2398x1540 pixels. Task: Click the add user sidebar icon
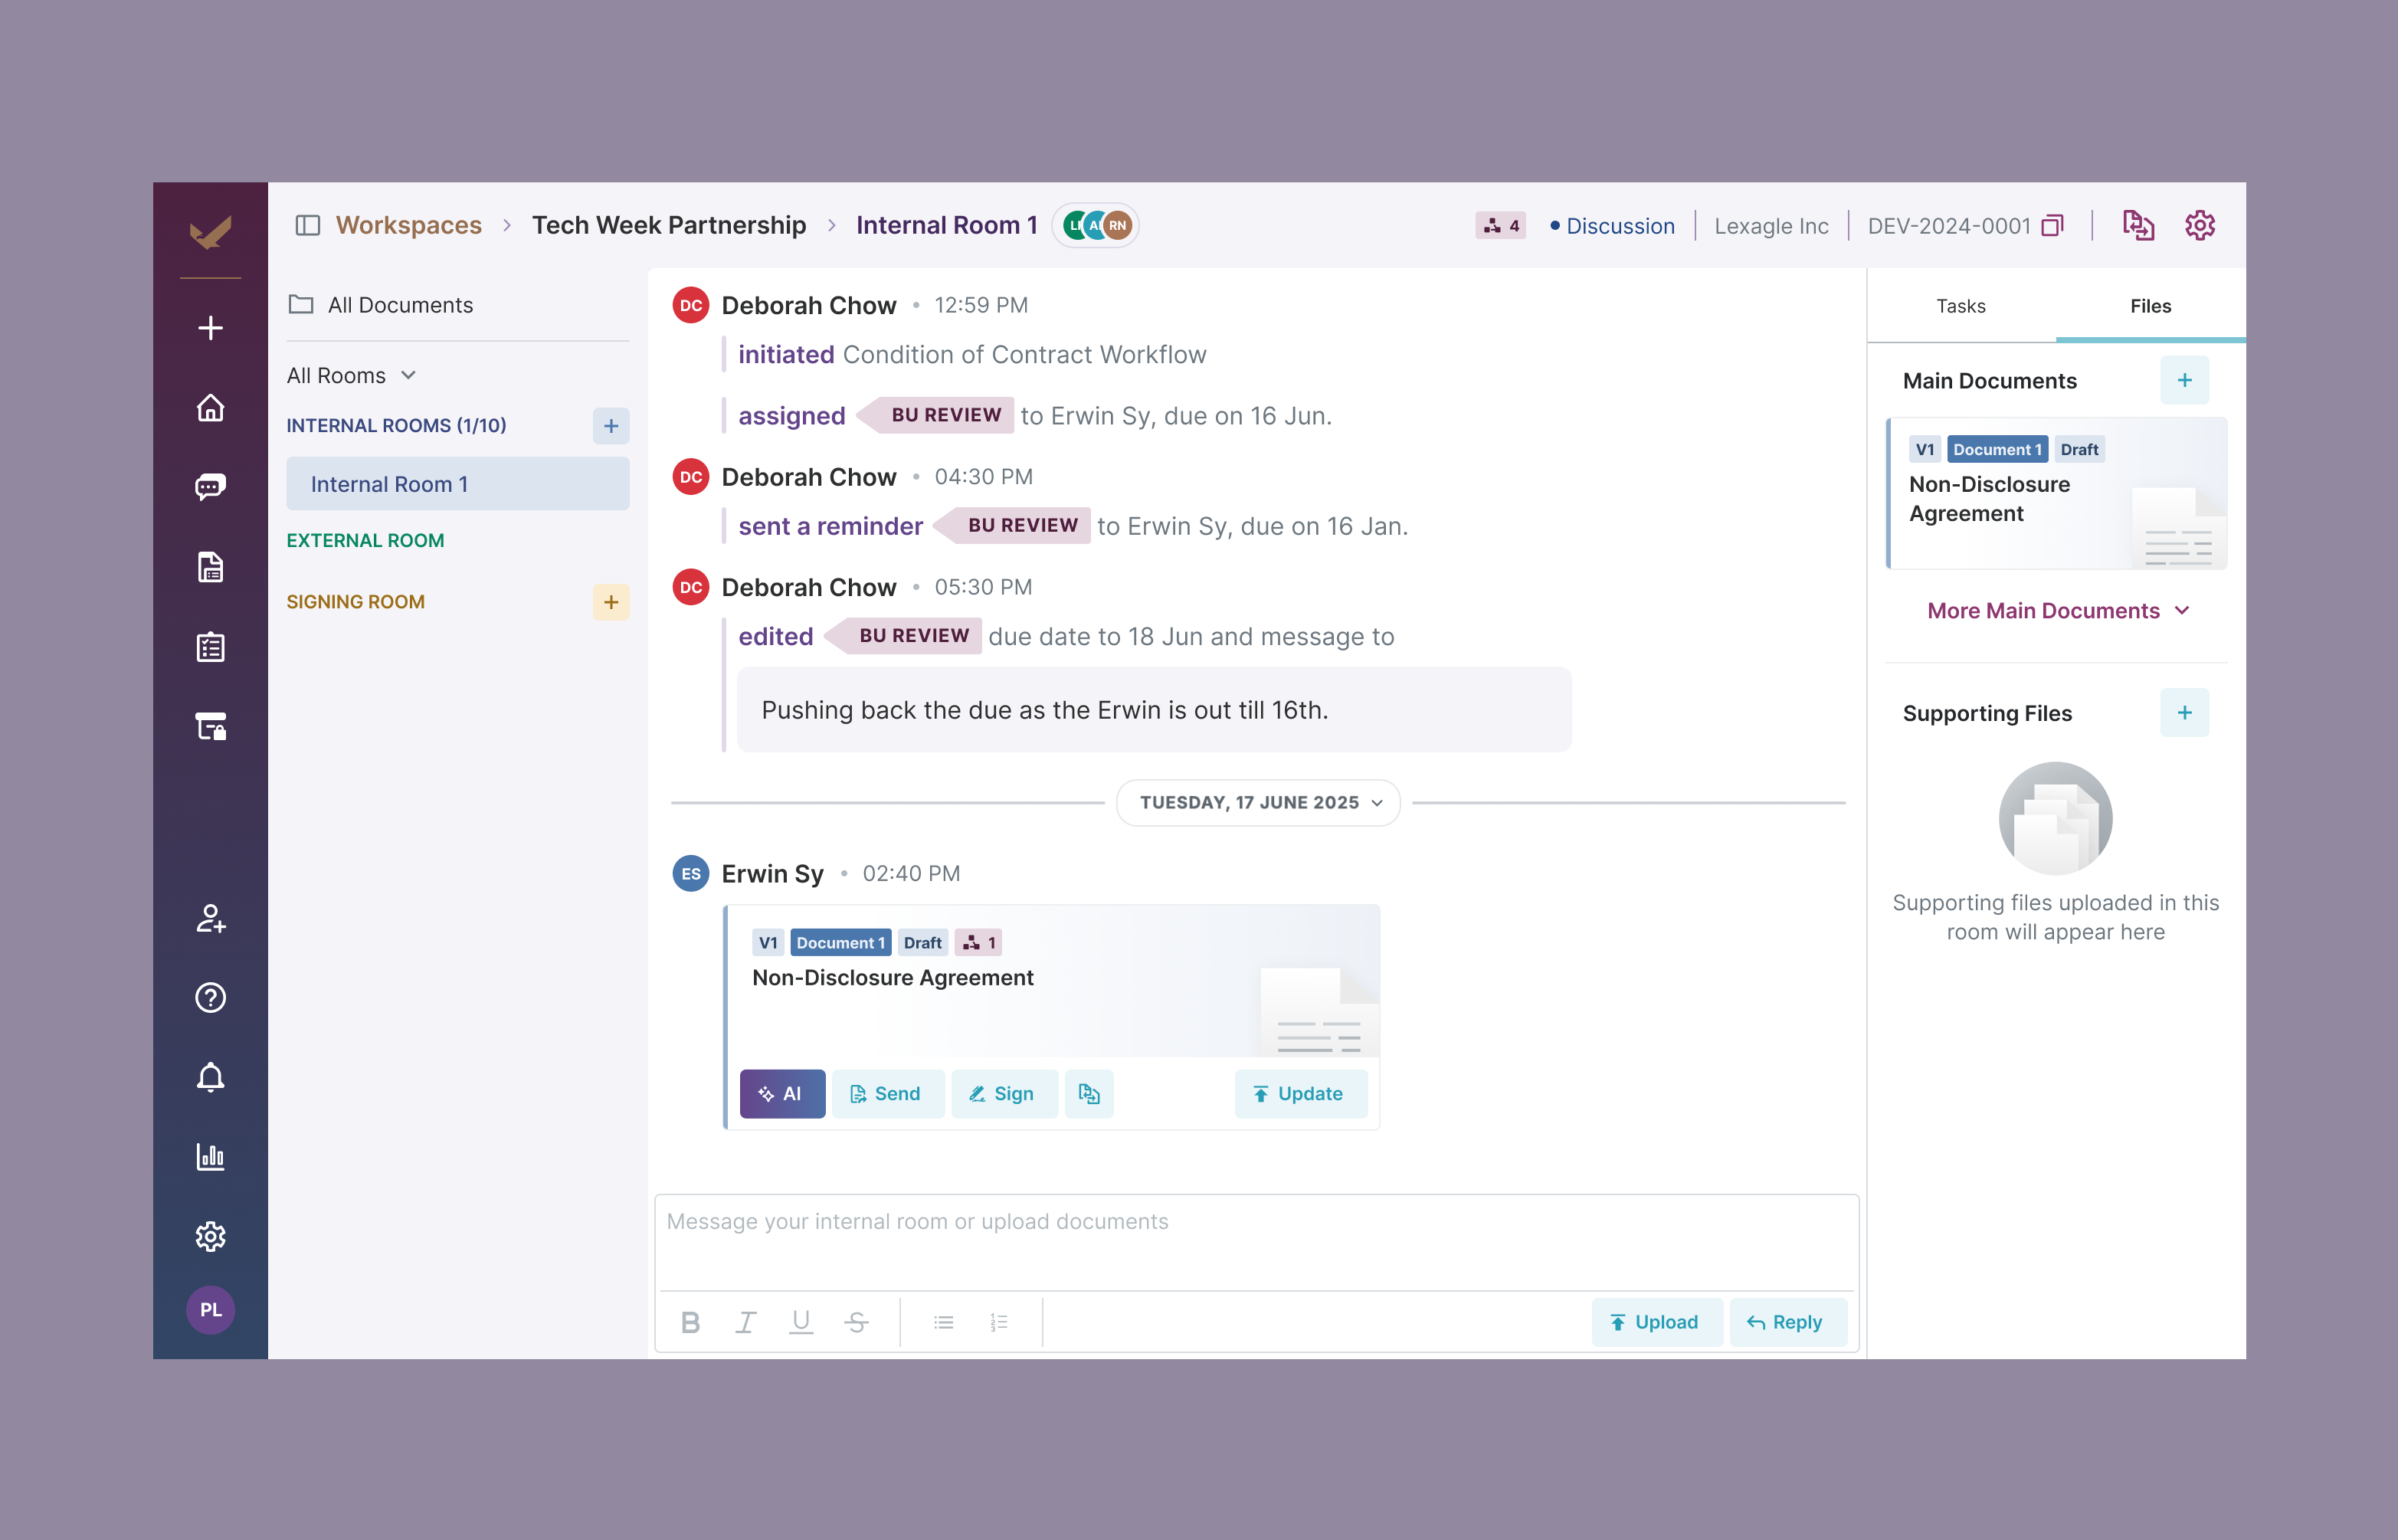coord(210,918)
